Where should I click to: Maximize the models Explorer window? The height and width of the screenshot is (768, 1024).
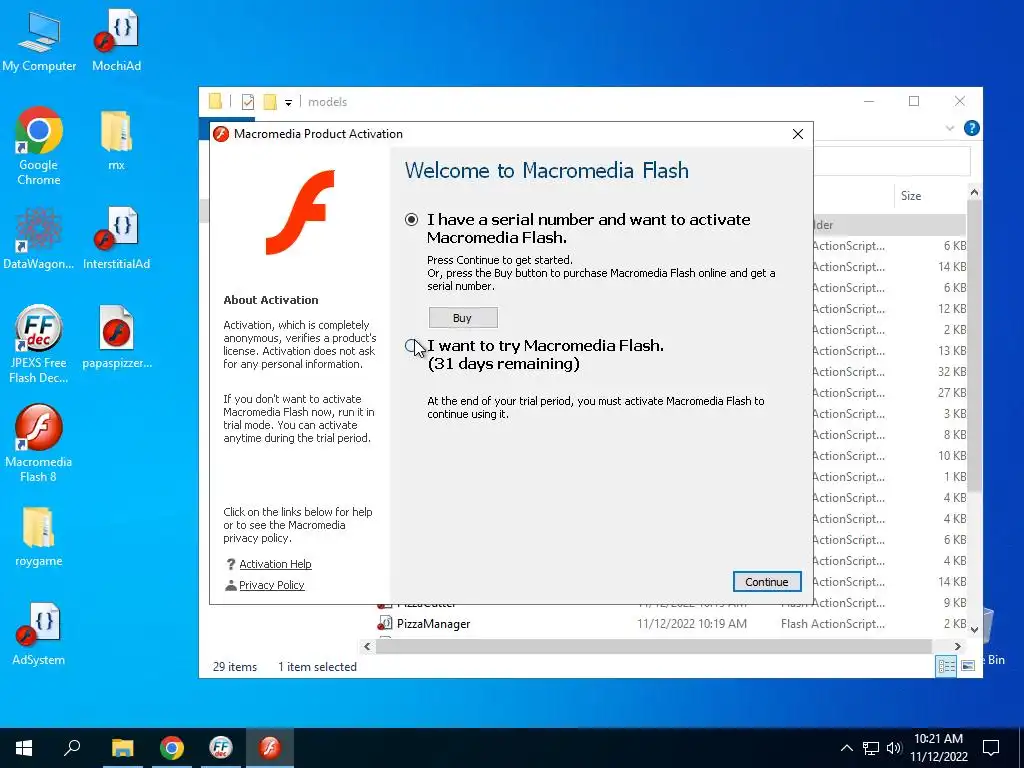pyautogui.click(x=914, y=101)
